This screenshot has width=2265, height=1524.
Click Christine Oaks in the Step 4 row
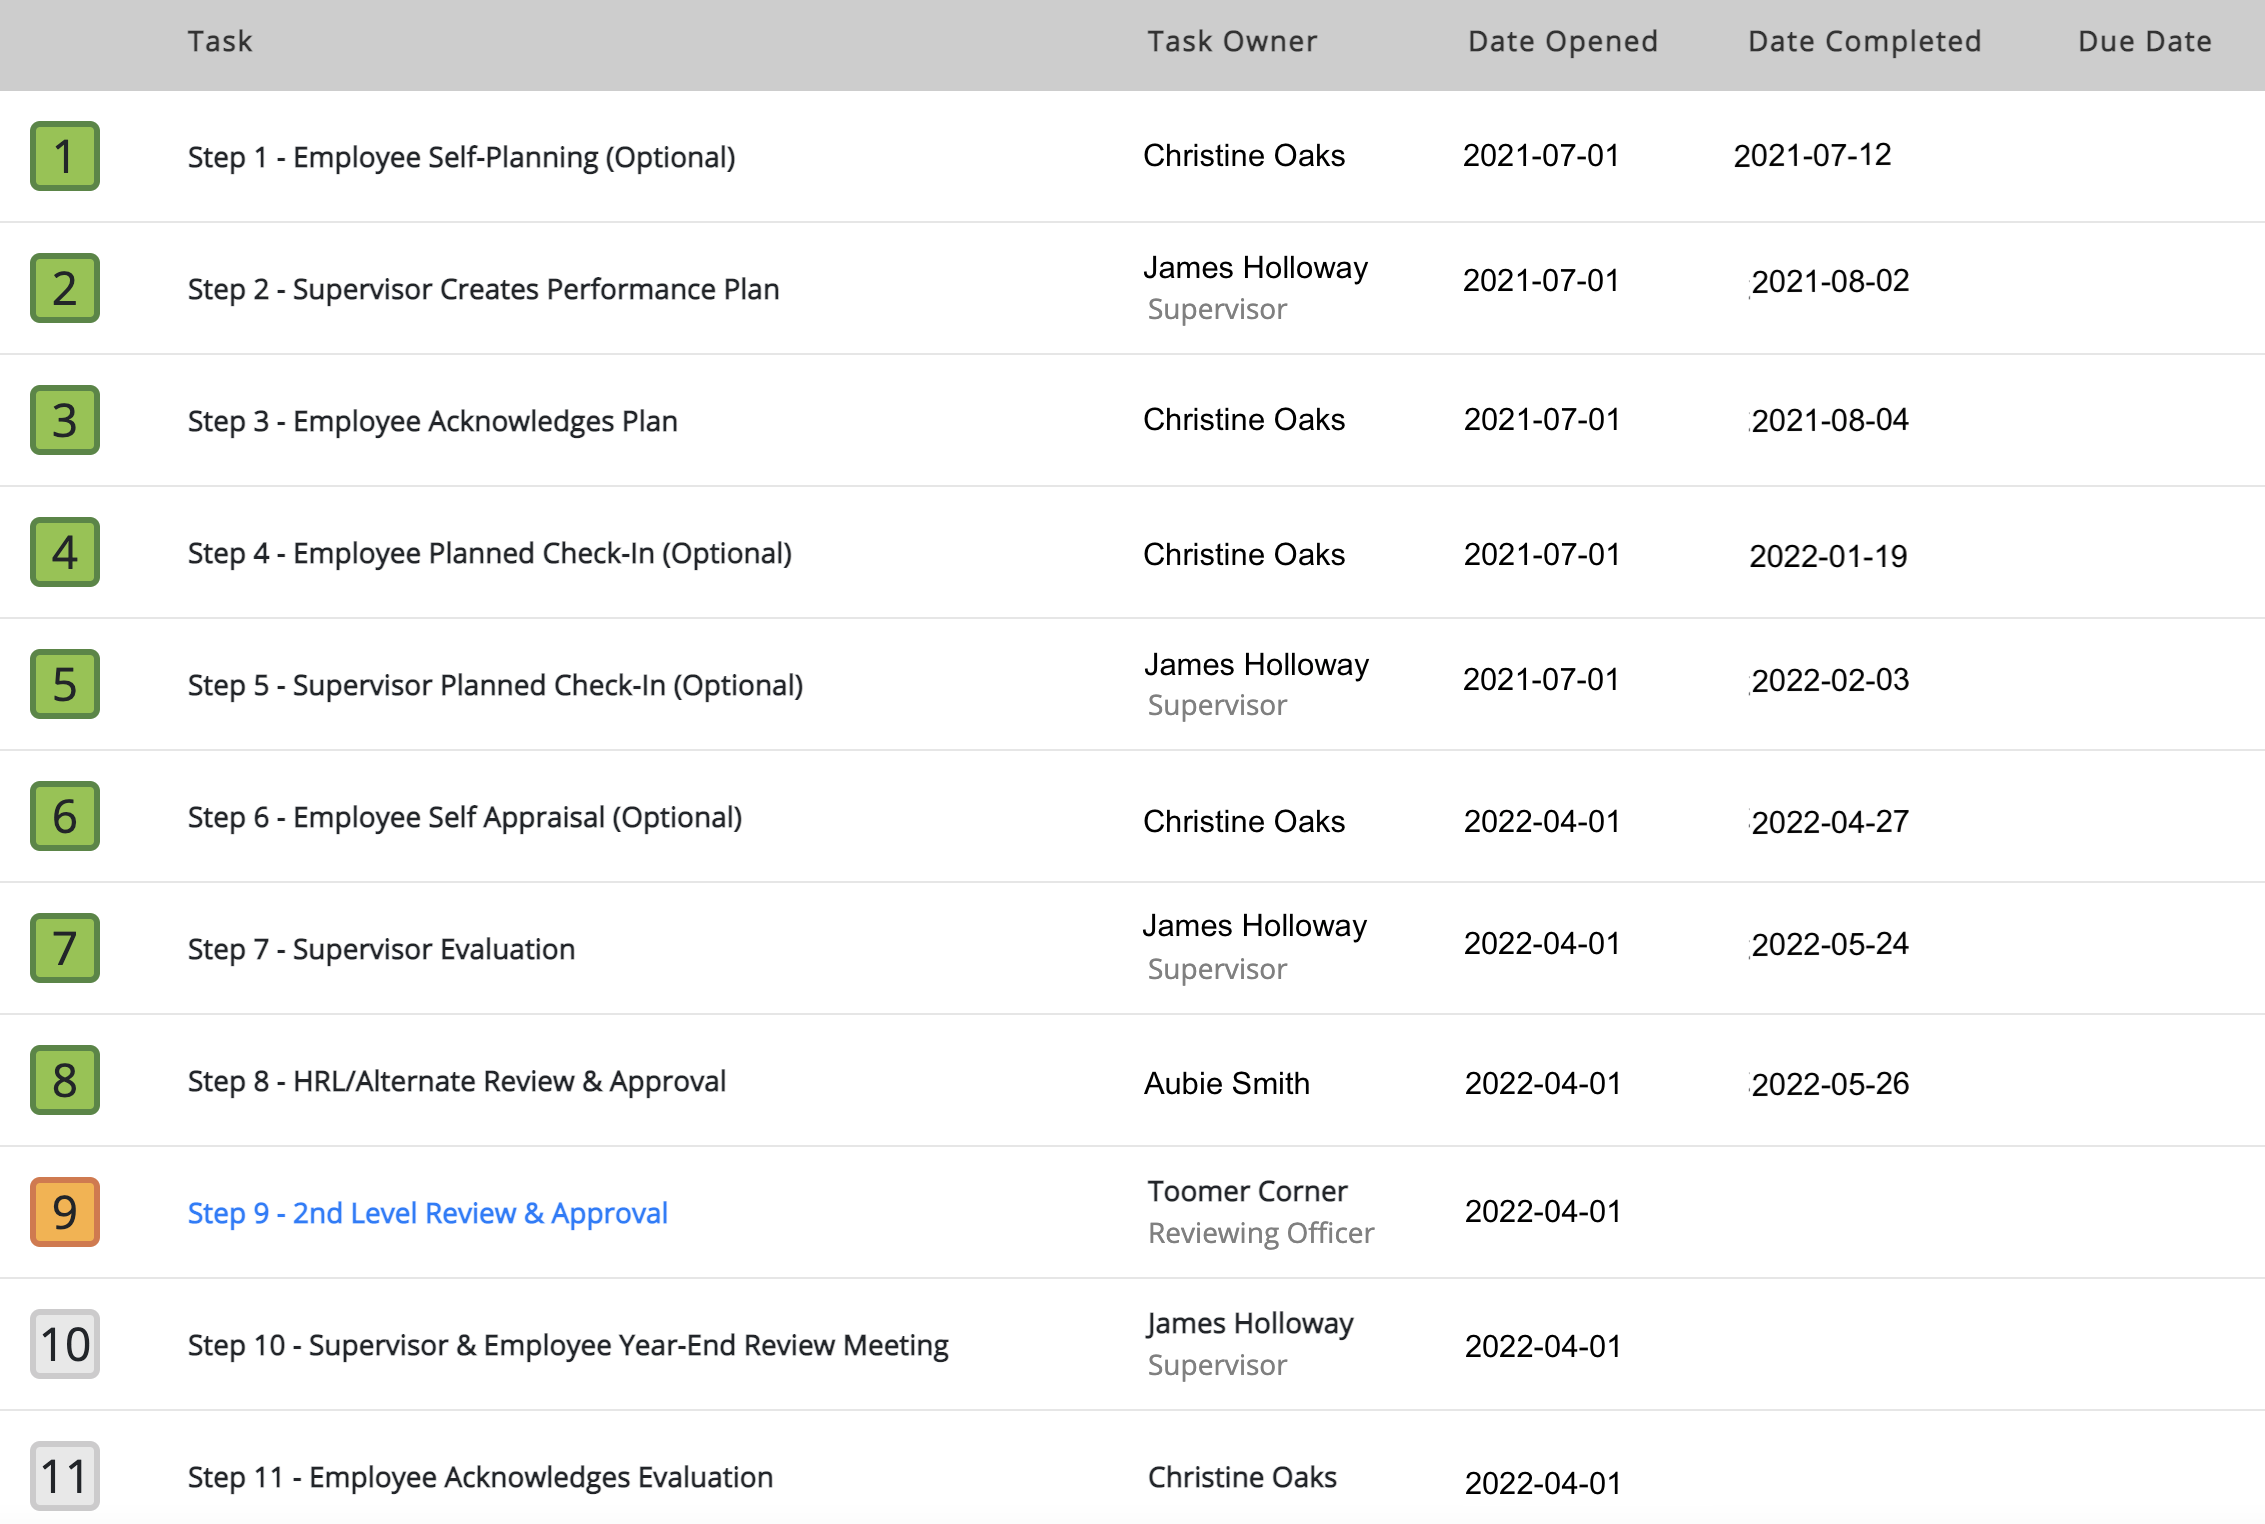point(1244,554)
